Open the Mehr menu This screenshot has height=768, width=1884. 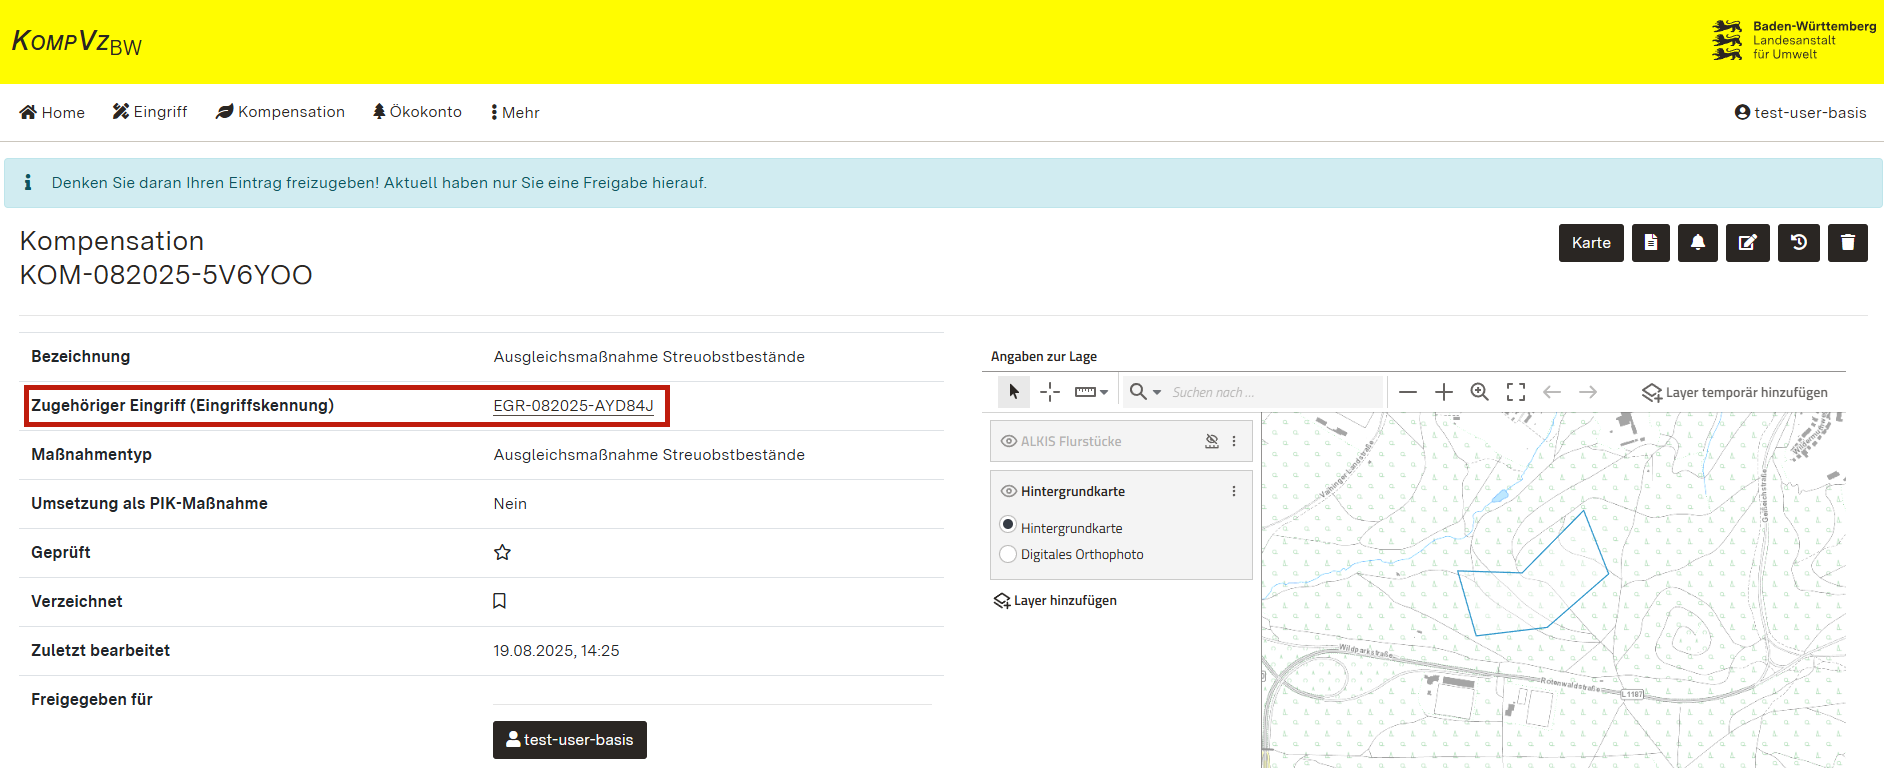(515, 113)
